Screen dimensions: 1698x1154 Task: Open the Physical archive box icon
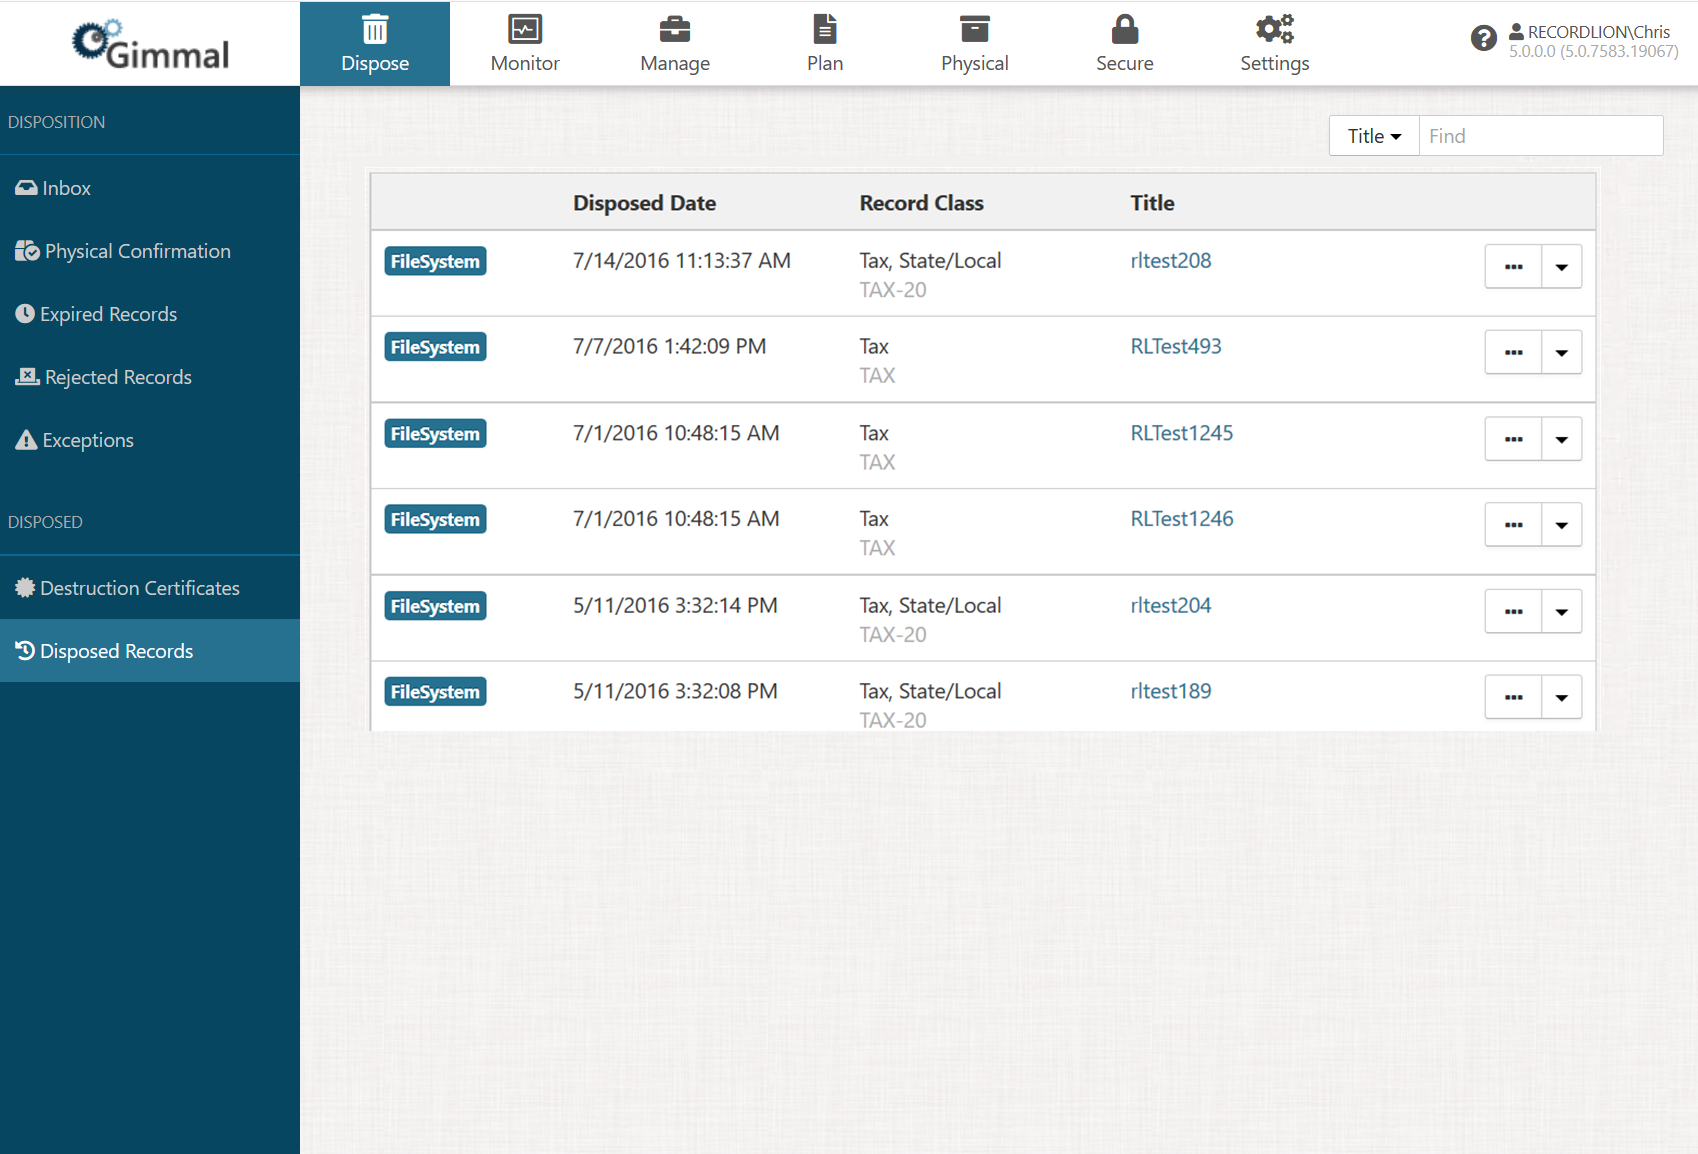pyautogui.click(x=974, y=29)
